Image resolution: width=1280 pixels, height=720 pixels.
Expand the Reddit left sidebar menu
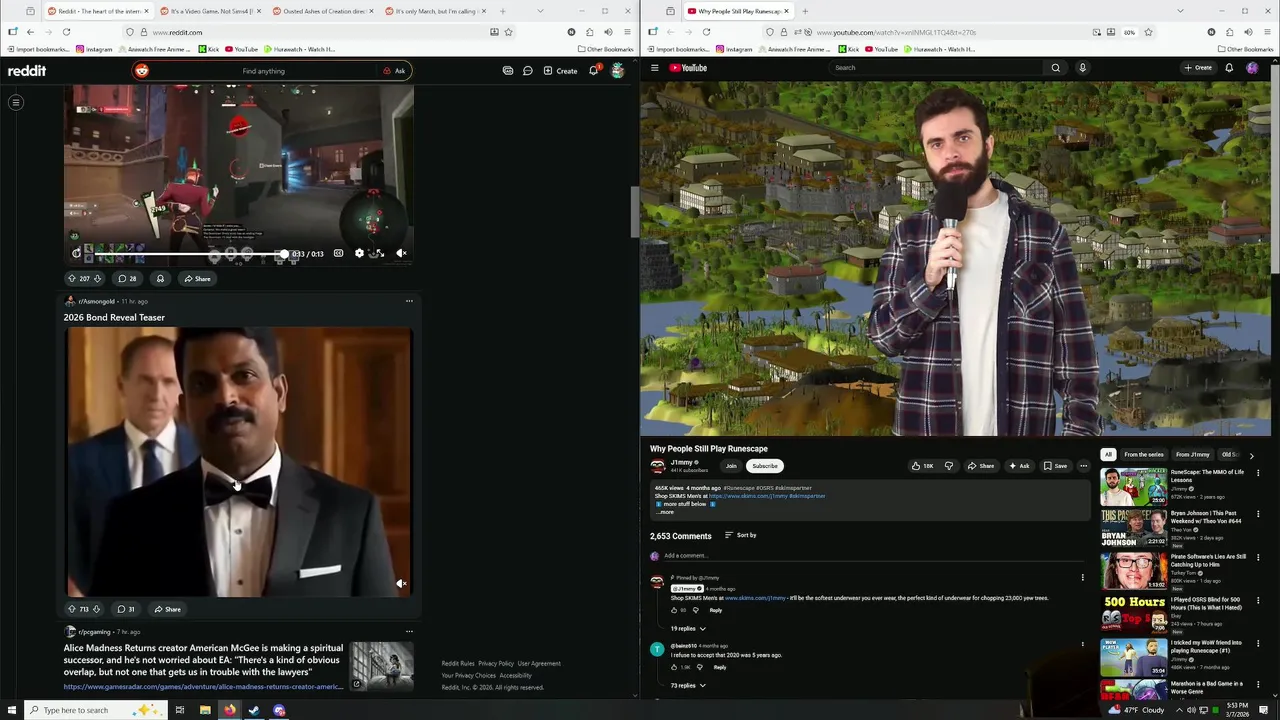pos(16,102)
